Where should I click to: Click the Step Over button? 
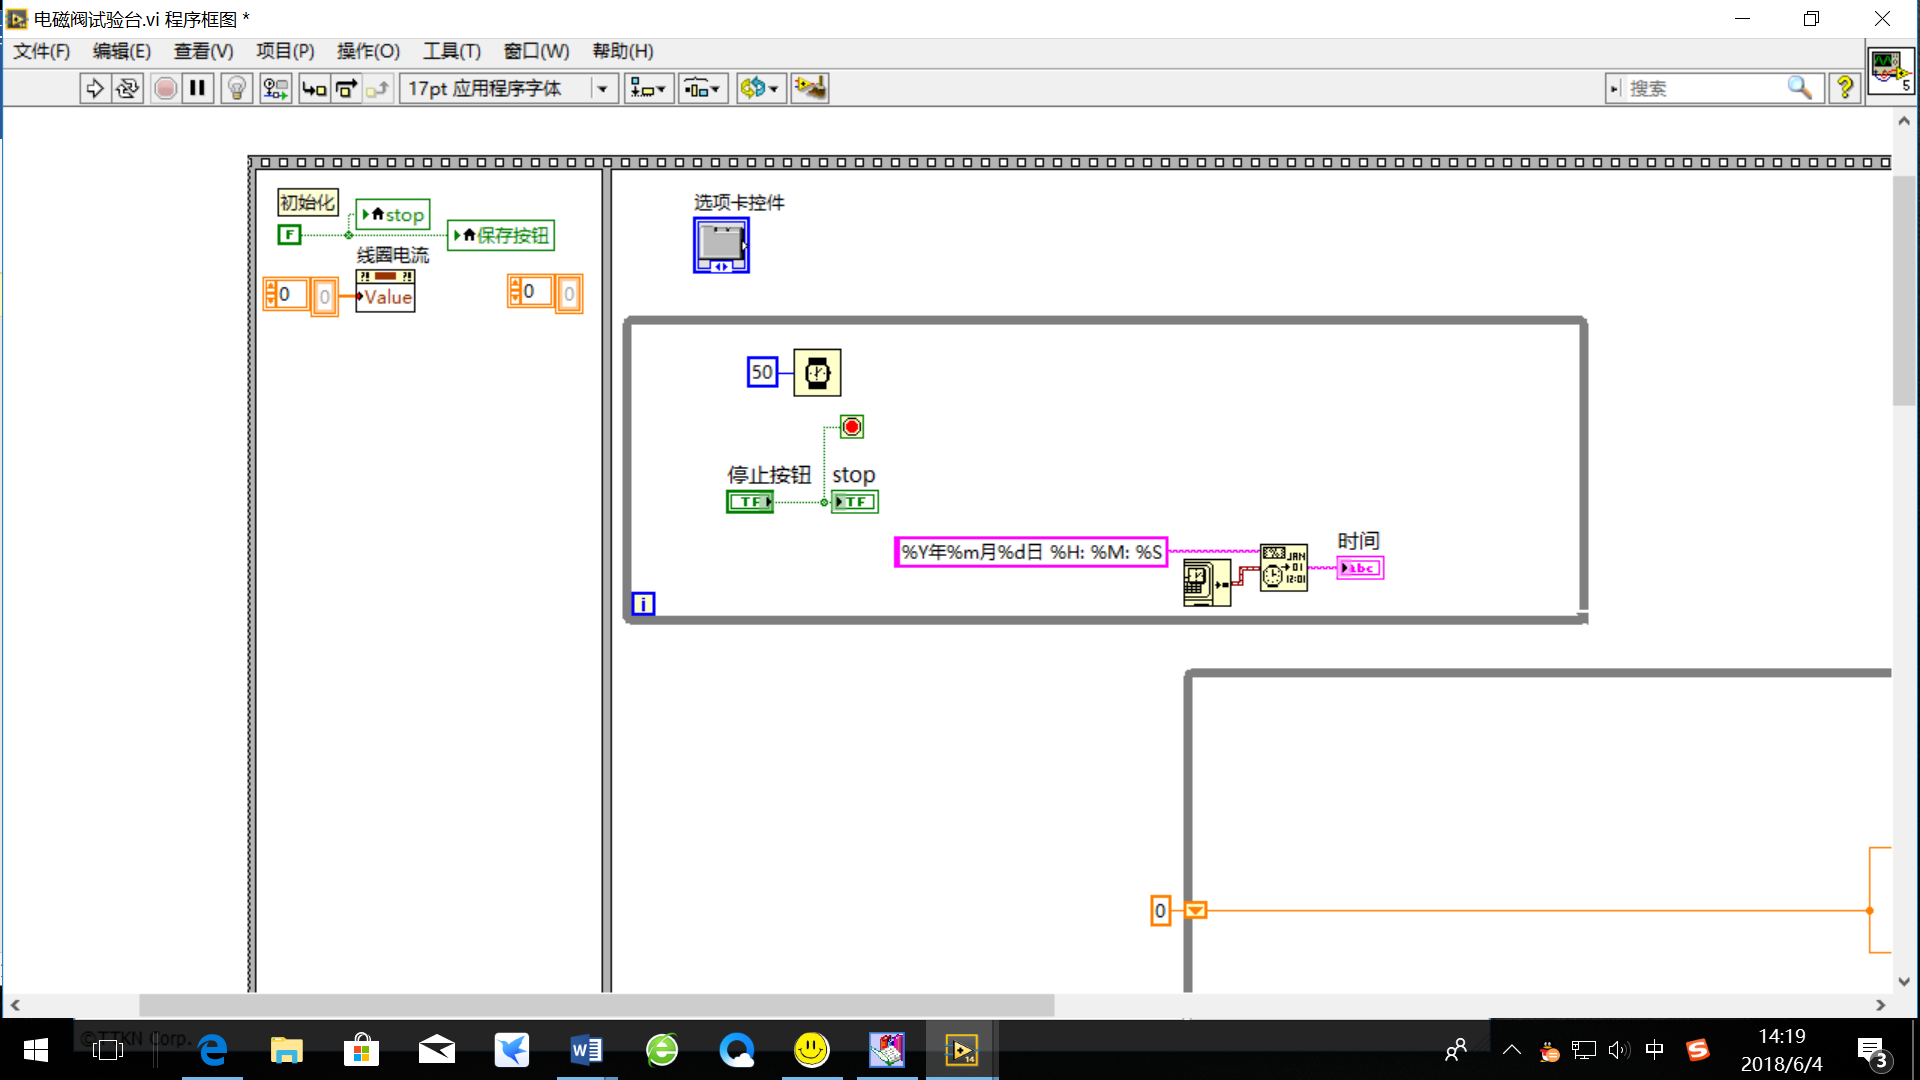pyautogui.click(x=346, y=89)
